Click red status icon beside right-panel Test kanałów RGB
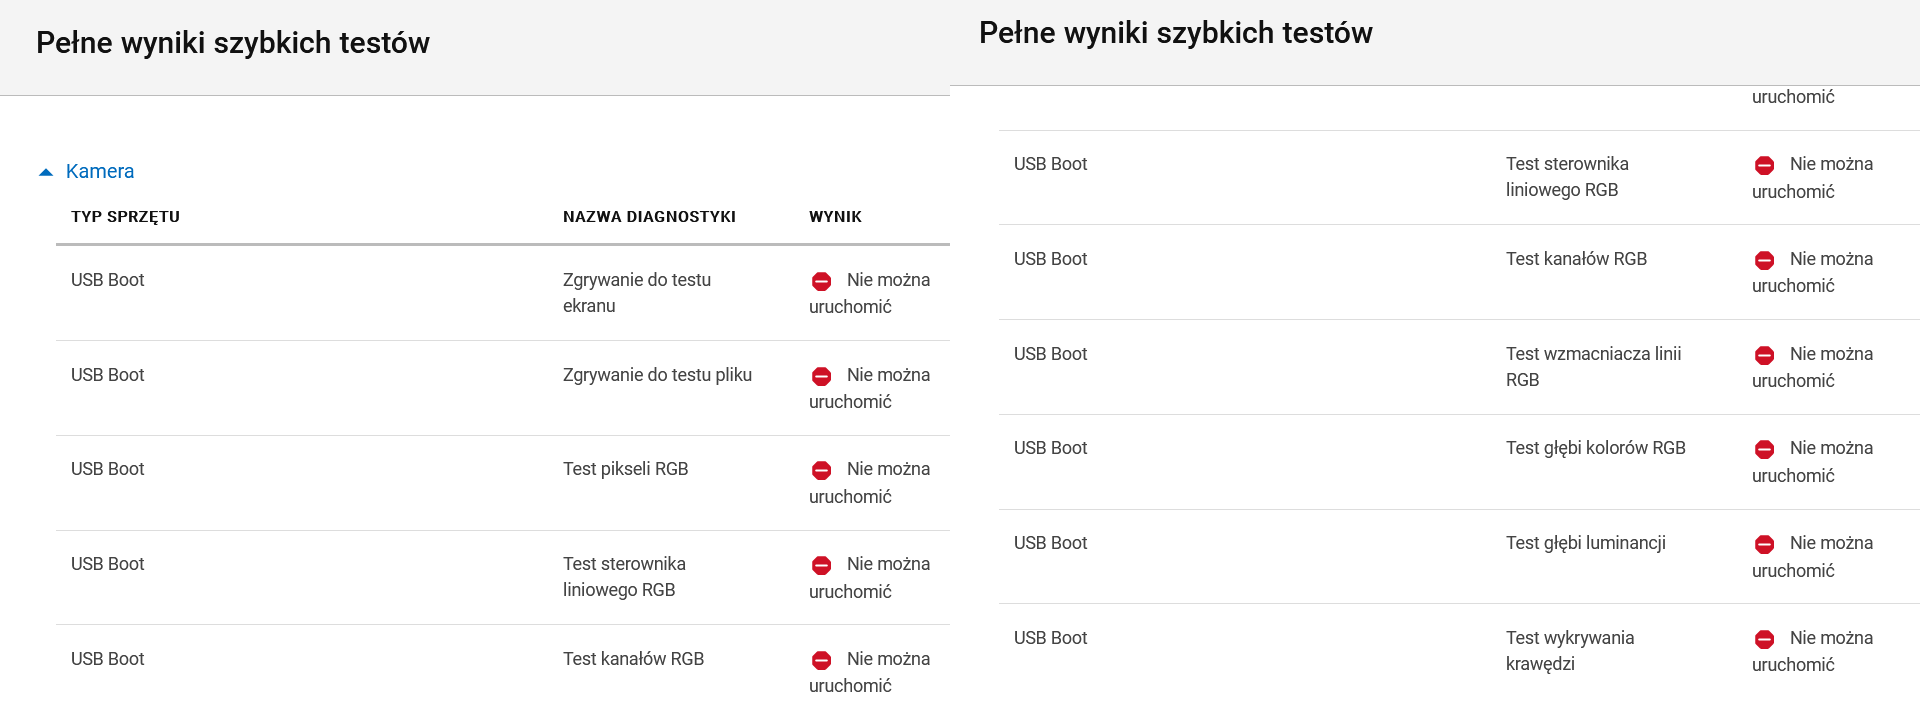 (x=1765, y=260)
